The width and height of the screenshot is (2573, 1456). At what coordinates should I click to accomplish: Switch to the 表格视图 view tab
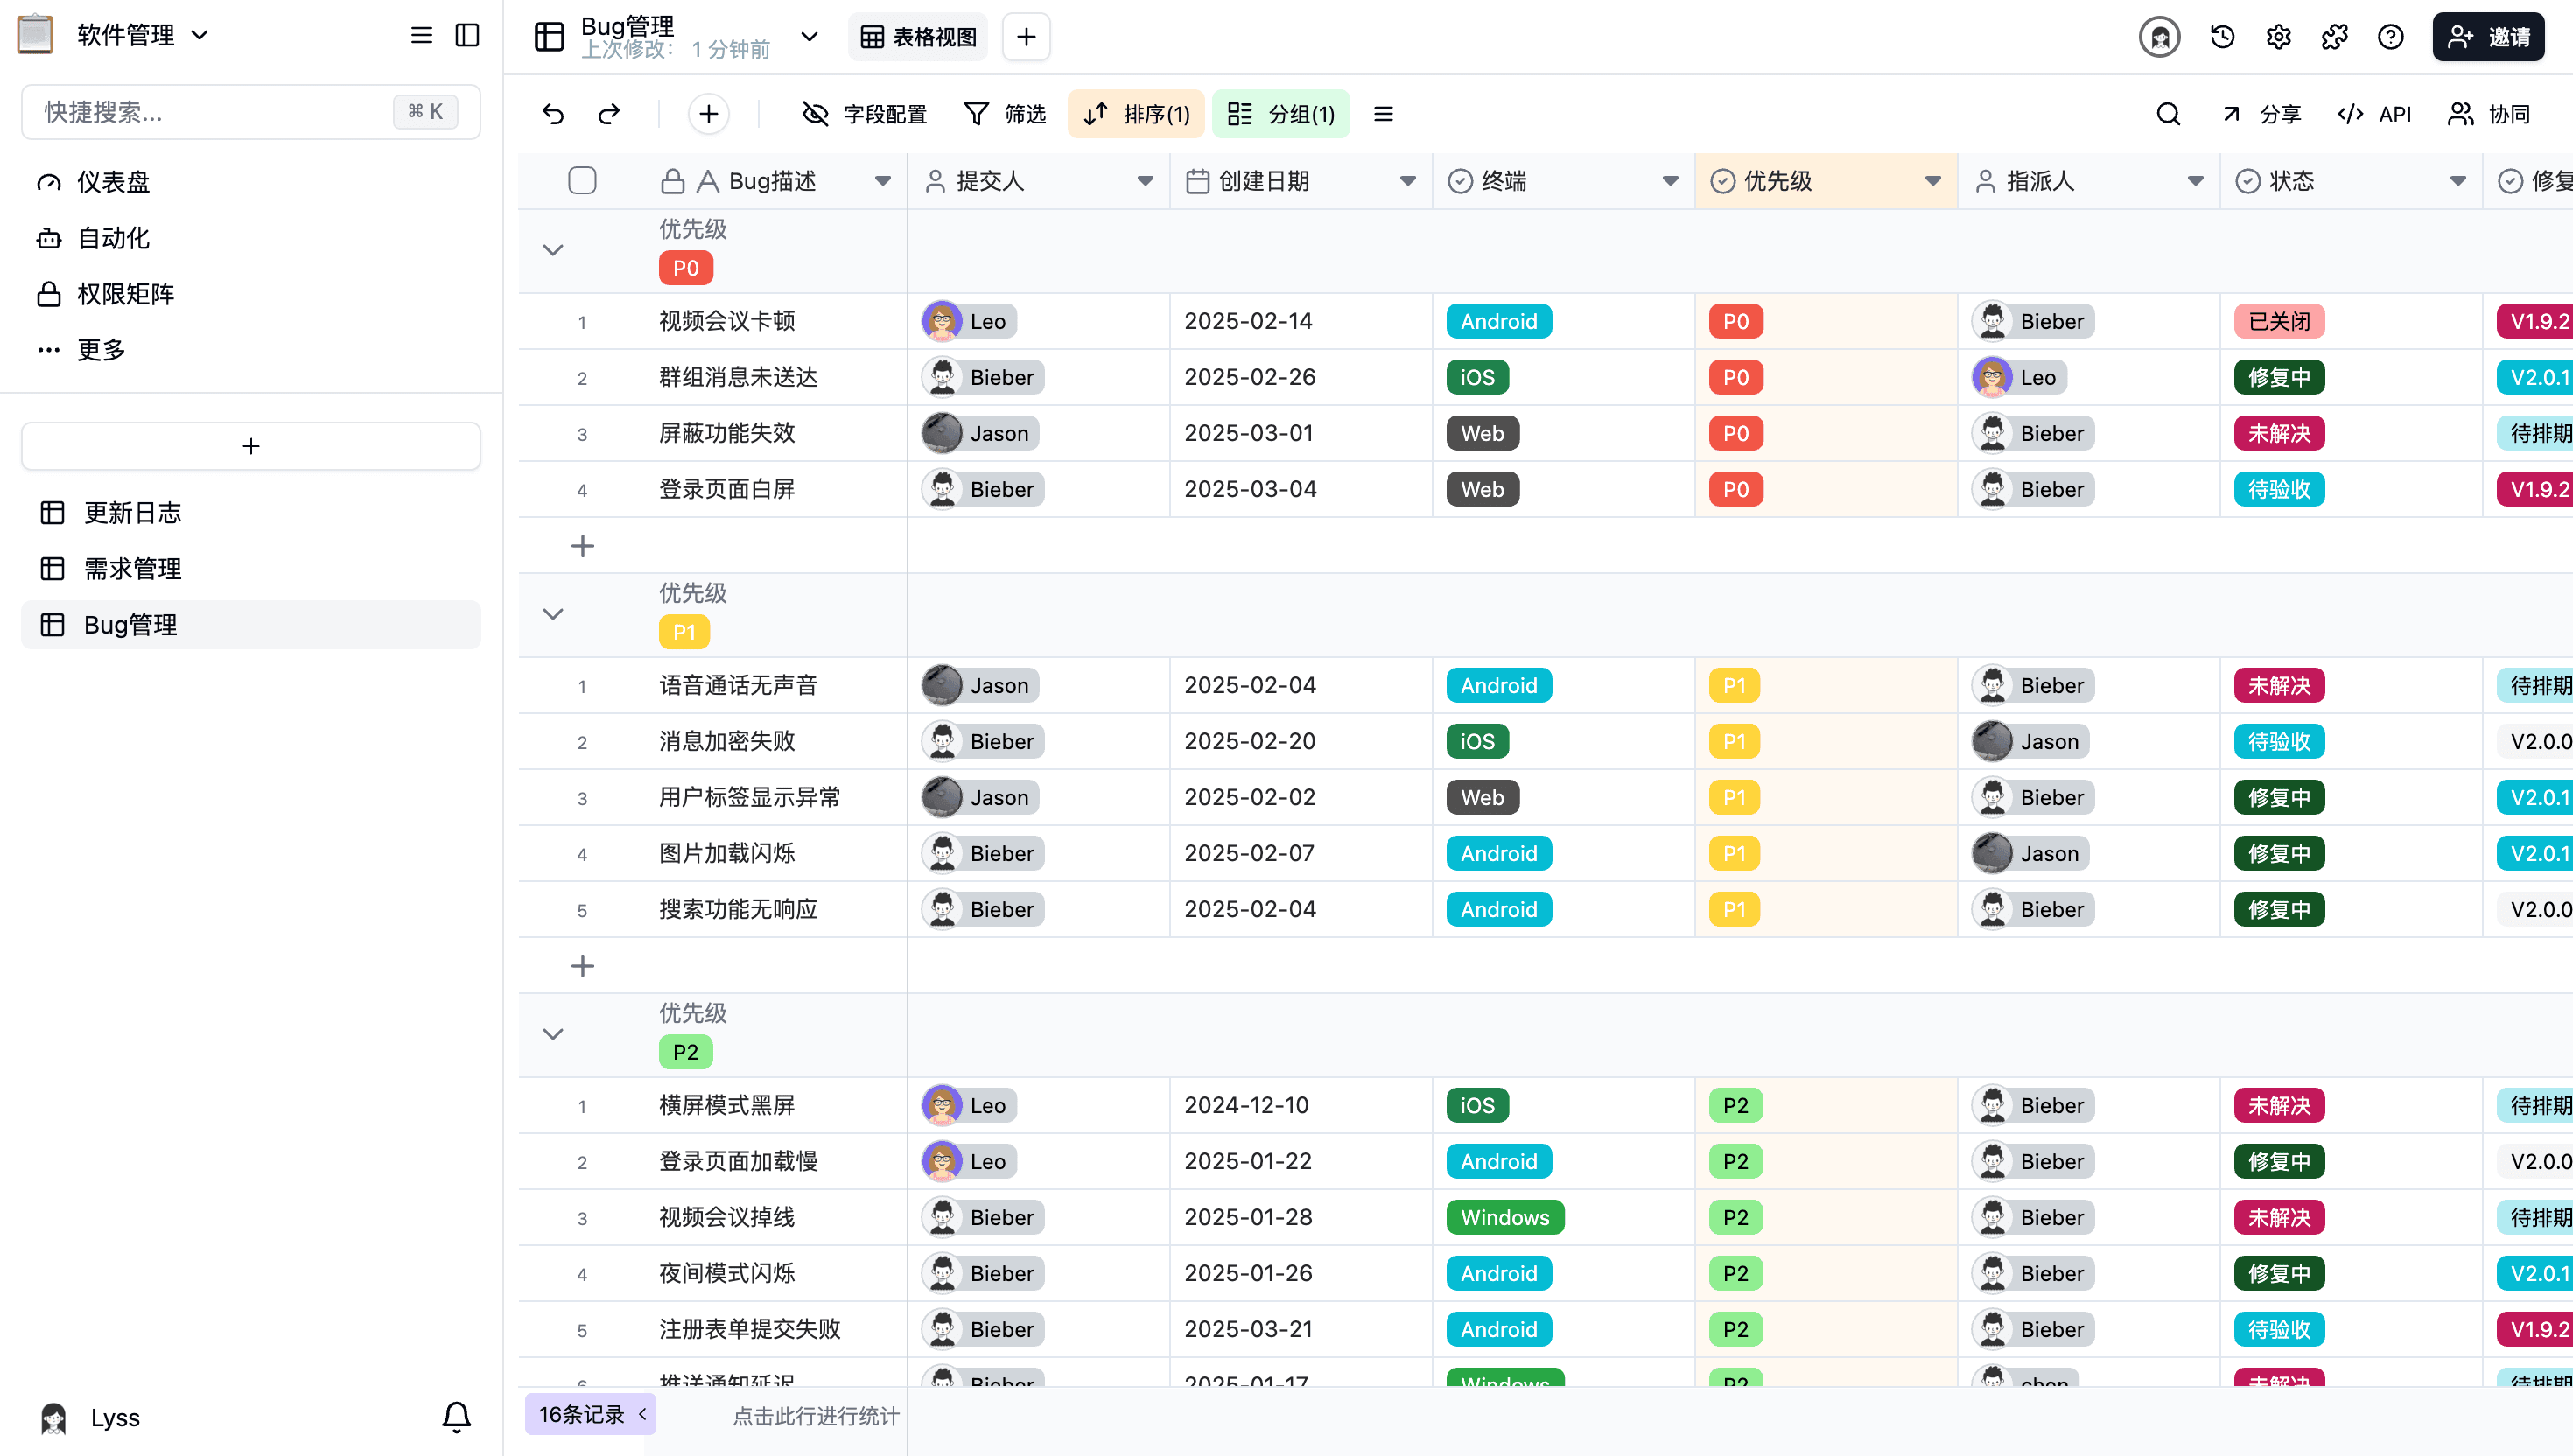pos(917,36)
